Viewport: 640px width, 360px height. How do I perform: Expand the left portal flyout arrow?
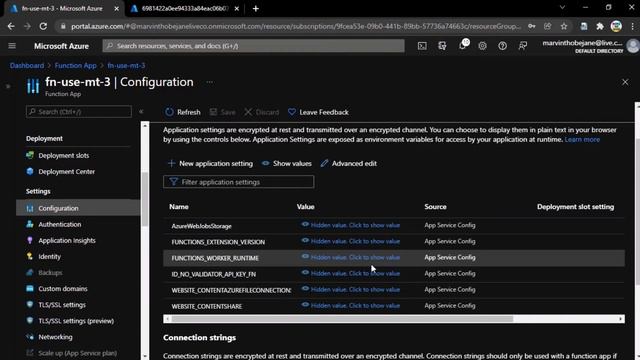point(8,86)
